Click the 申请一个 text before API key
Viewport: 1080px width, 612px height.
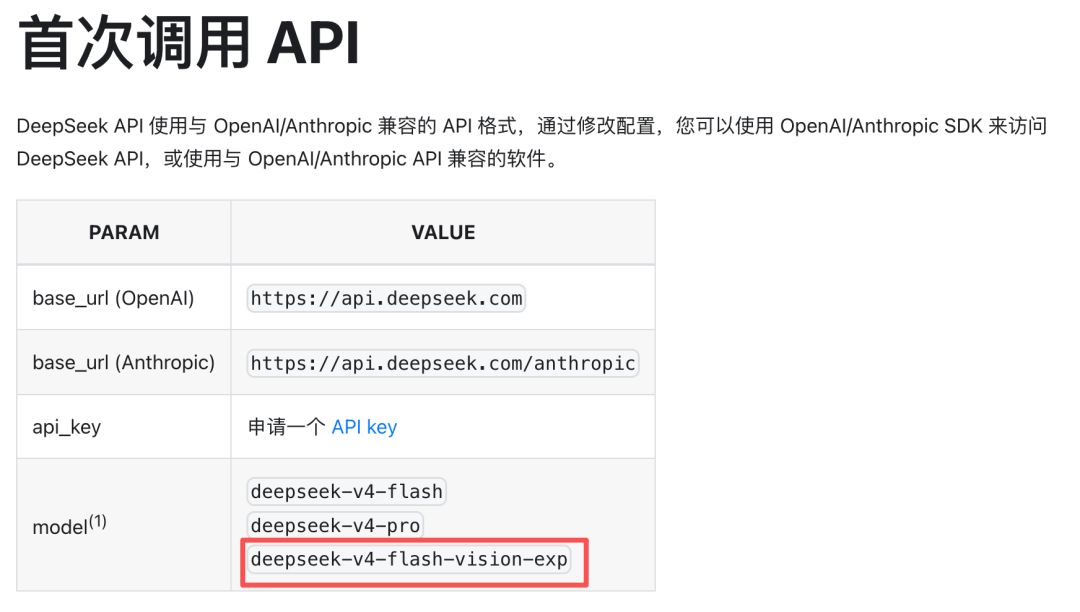(x=287, y=428)
